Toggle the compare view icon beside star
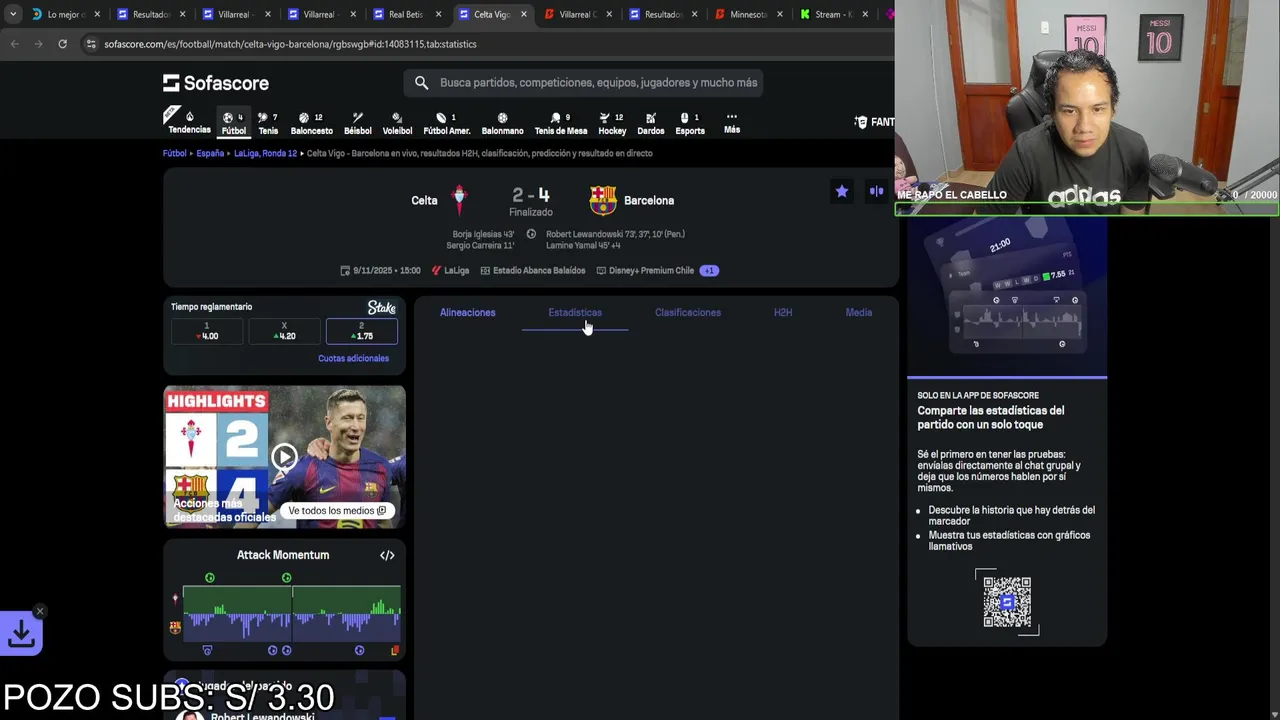This screenshot has height=720, width=1280. click(877, 191)
